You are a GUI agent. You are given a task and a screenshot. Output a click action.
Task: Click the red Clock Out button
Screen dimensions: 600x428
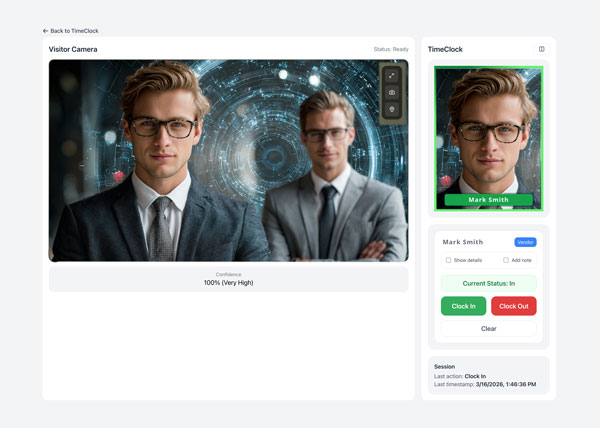pos(514,306)
